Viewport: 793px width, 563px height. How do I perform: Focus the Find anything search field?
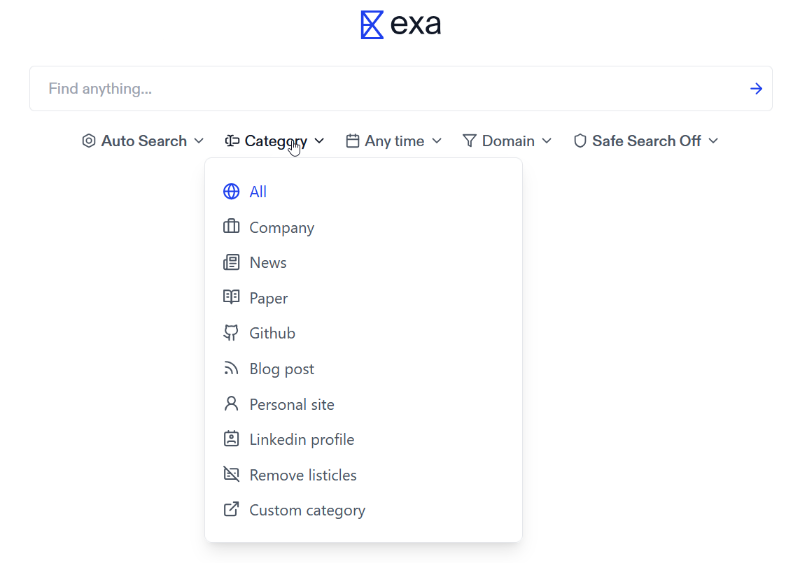coord(380,89)
